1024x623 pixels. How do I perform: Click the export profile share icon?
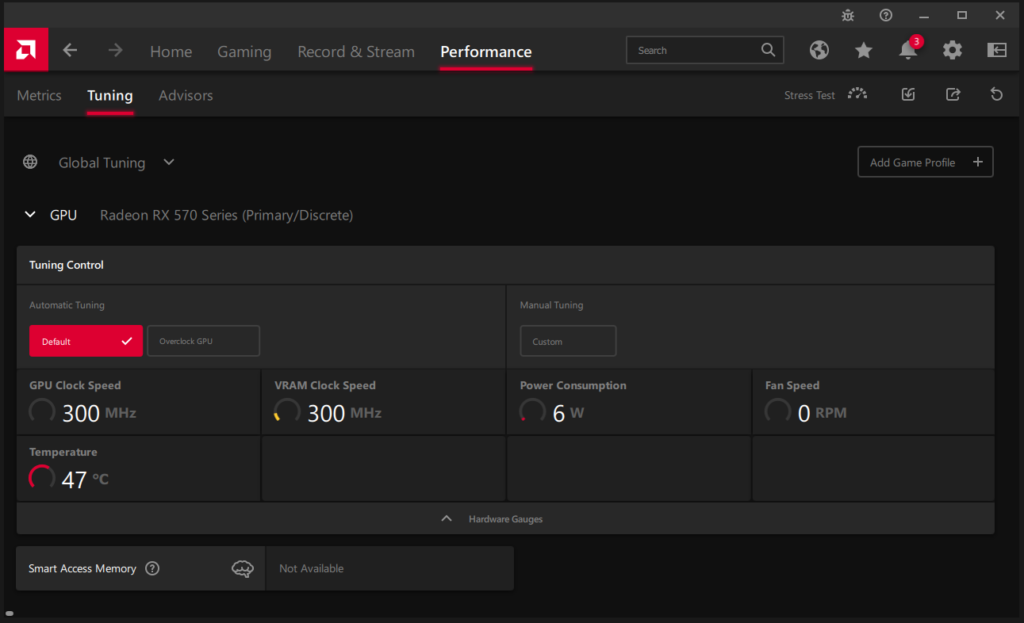[x=953, y=95]
